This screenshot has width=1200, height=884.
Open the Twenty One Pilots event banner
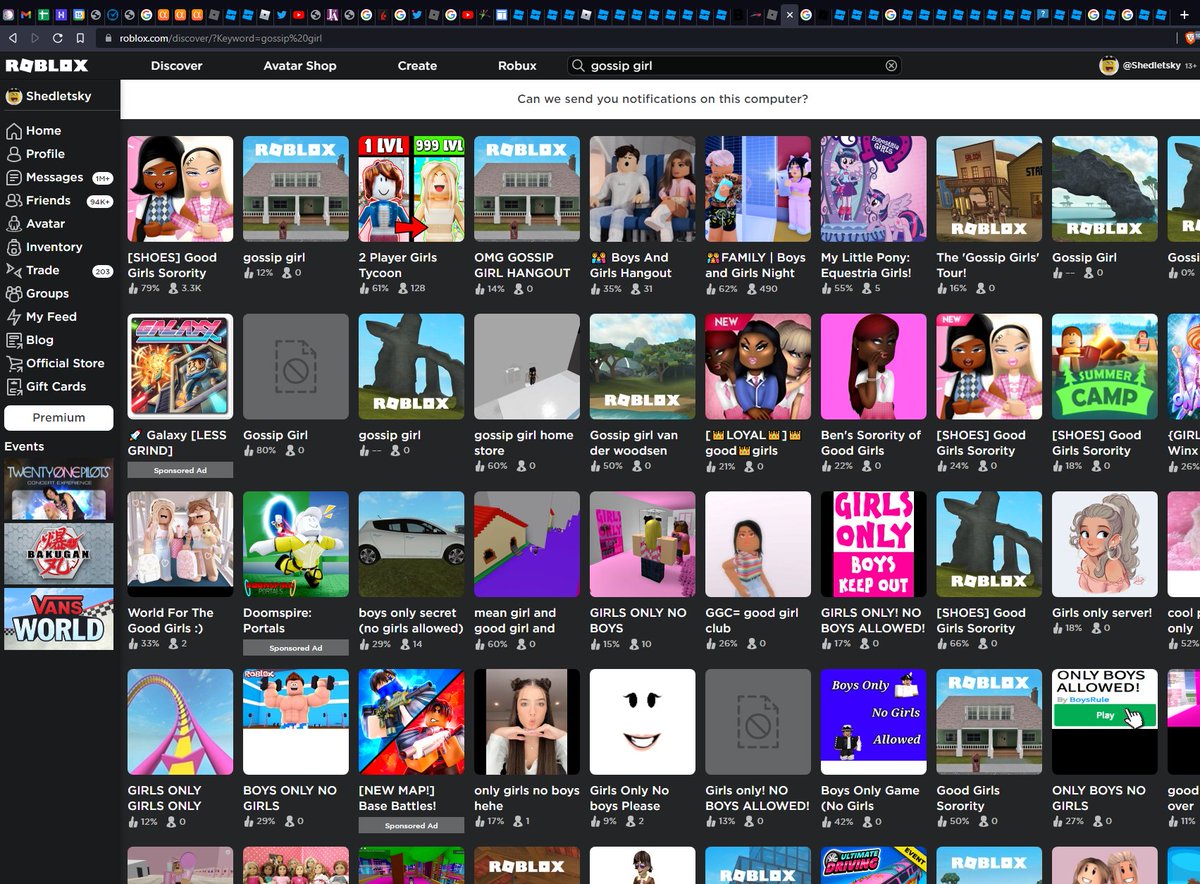(x=59, y=490)
